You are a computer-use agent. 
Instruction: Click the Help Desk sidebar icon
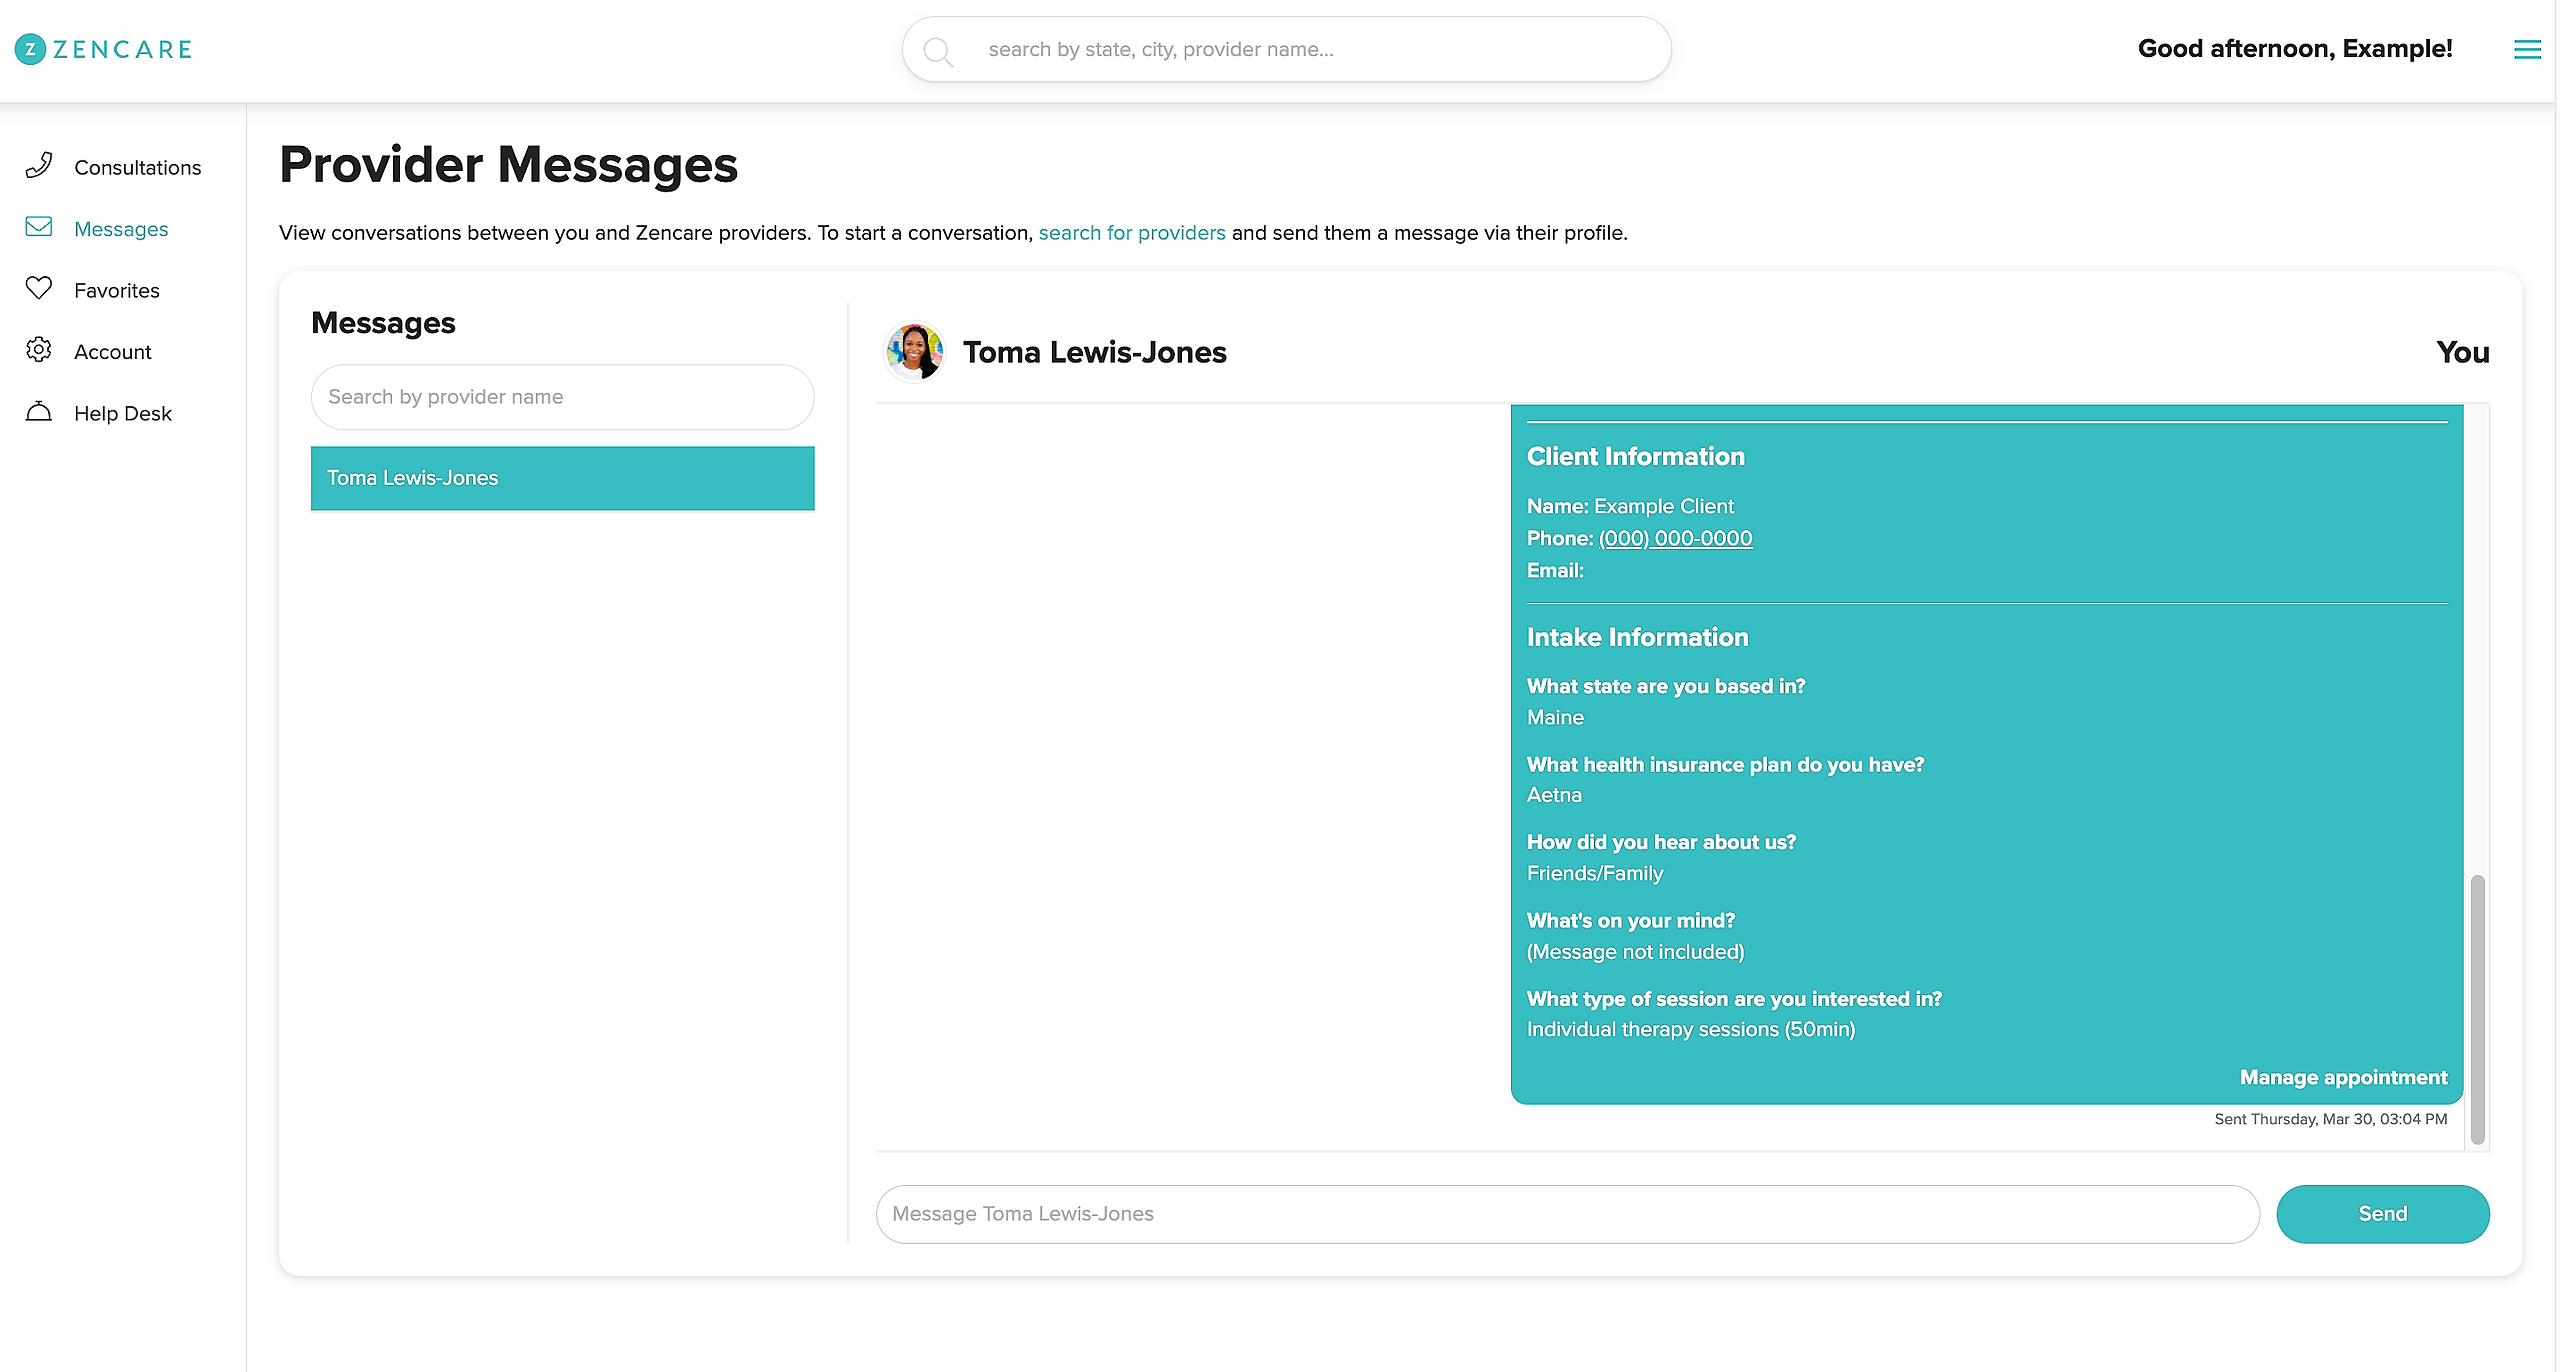point(41,412)
